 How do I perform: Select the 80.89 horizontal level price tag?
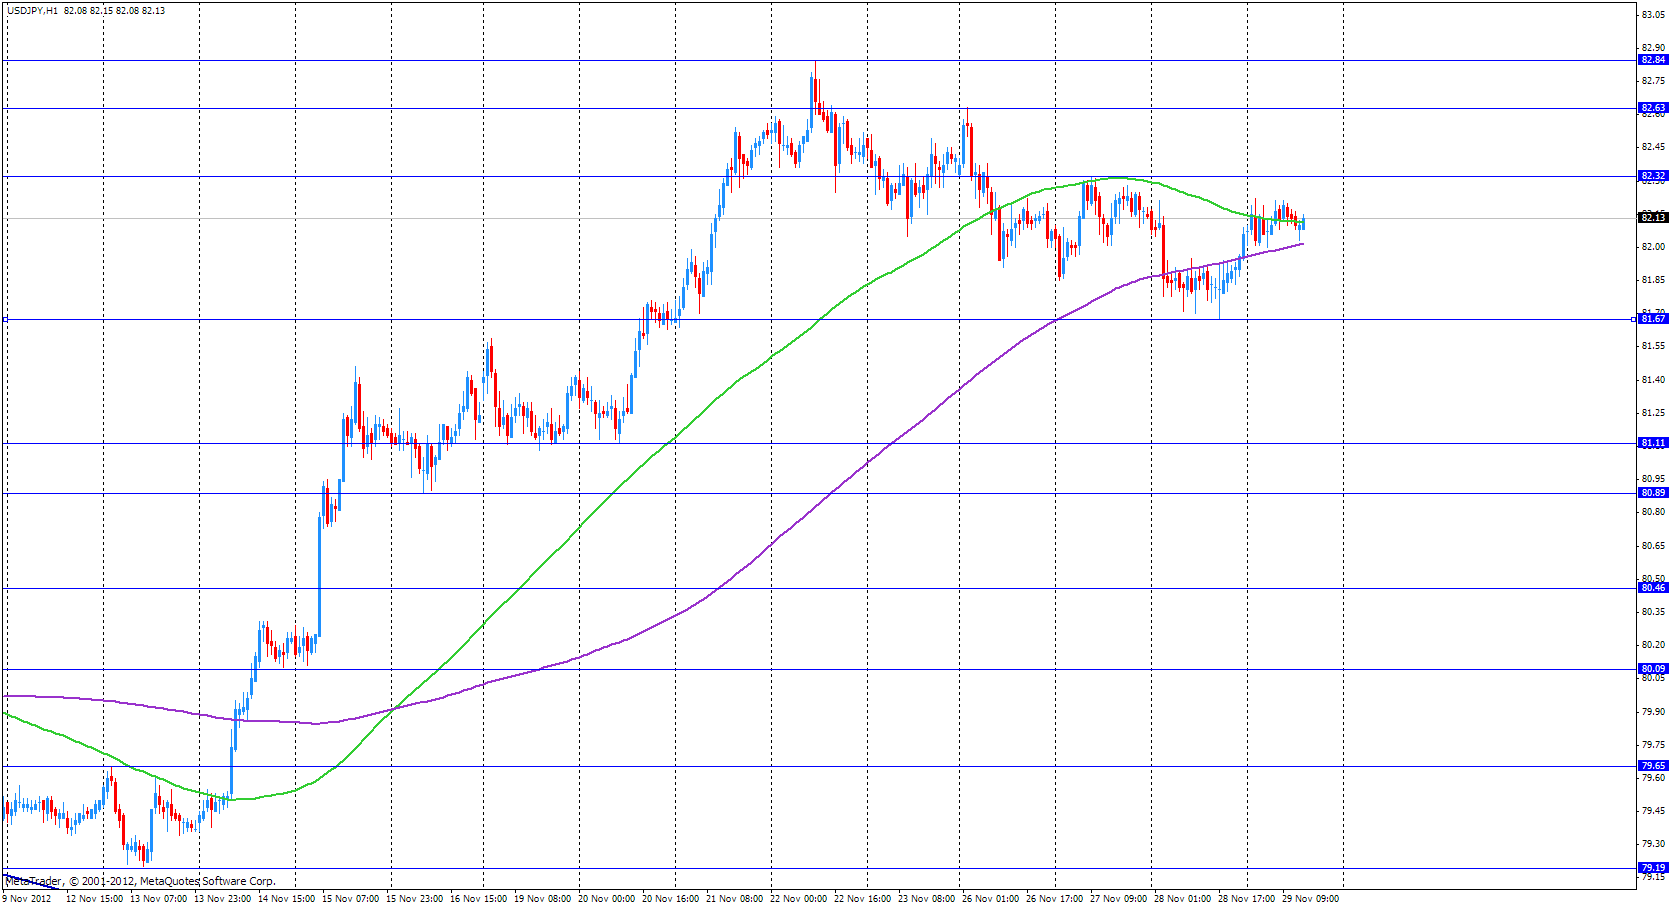point(1653,493)
